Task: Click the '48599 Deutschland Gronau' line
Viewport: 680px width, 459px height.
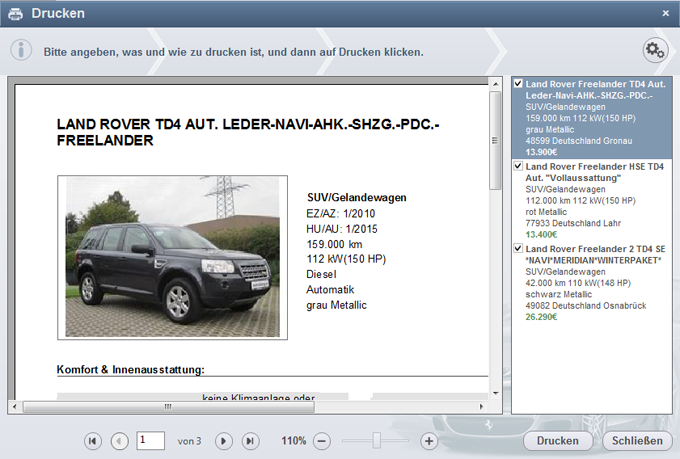Action: [x=579, y=141]
